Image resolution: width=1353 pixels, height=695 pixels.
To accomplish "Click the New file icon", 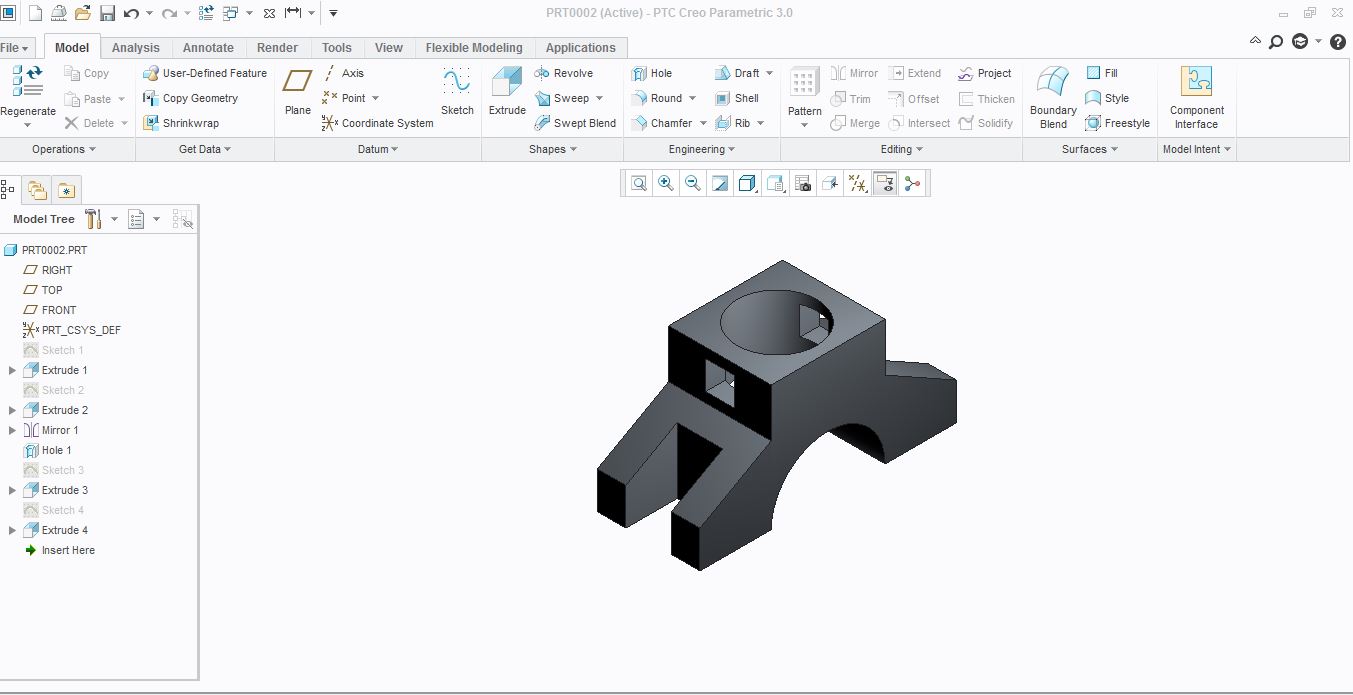I will click(35, 13).
